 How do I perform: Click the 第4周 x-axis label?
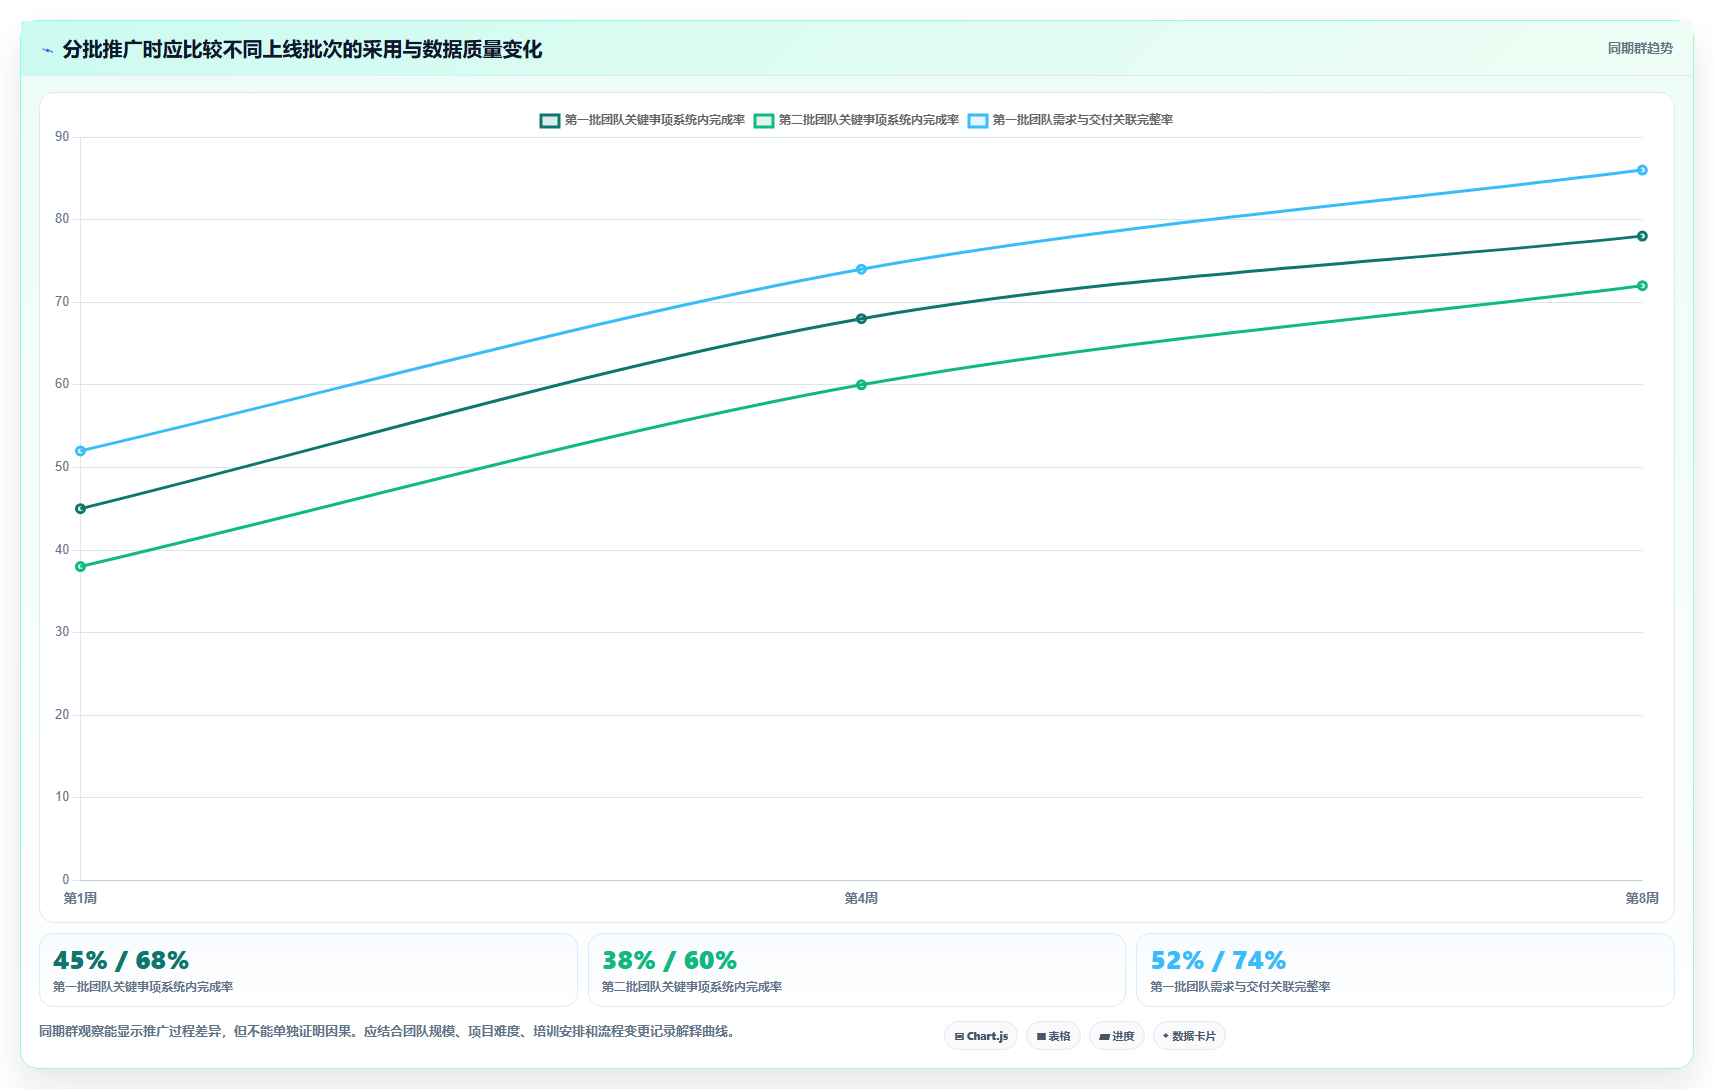click(861, 898)
